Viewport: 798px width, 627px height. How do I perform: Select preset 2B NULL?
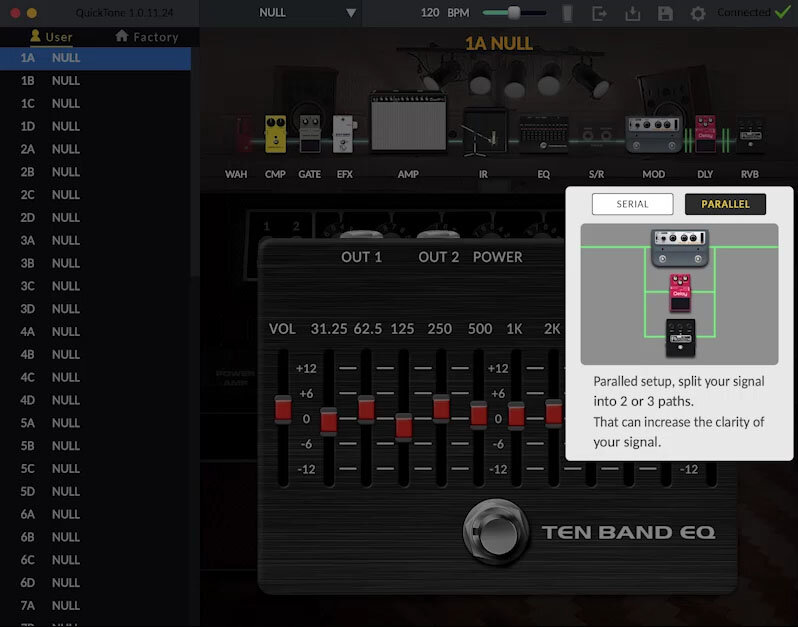[95, 172]
